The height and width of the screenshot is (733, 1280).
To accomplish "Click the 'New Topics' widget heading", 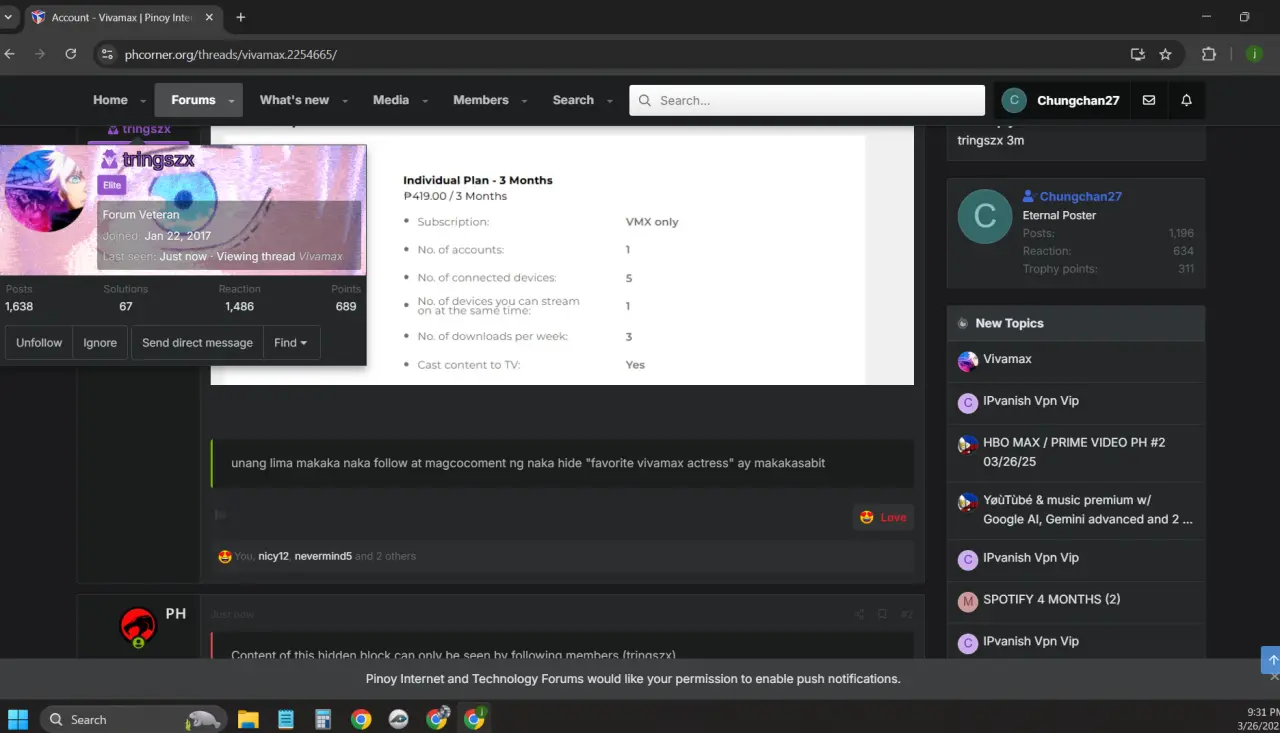I will click(1009, 323).
